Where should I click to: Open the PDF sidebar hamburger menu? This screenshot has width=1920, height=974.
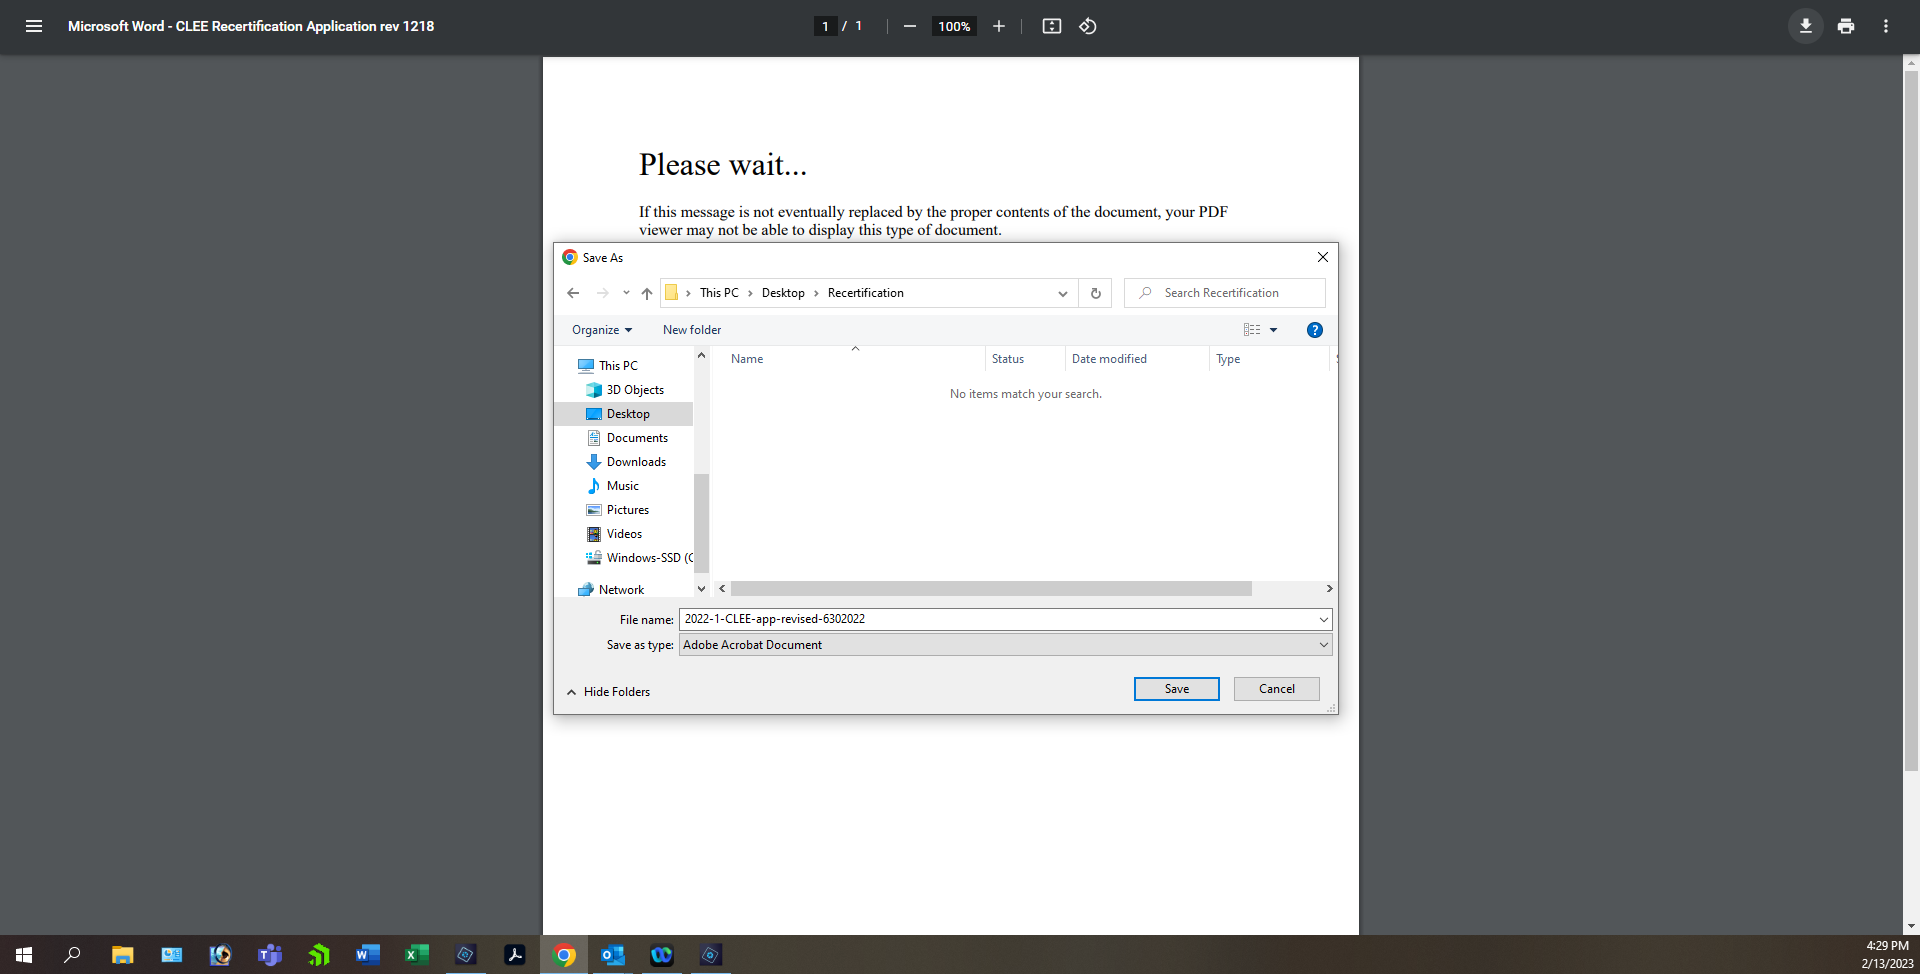pyautogui.click(x=34, y=26)
